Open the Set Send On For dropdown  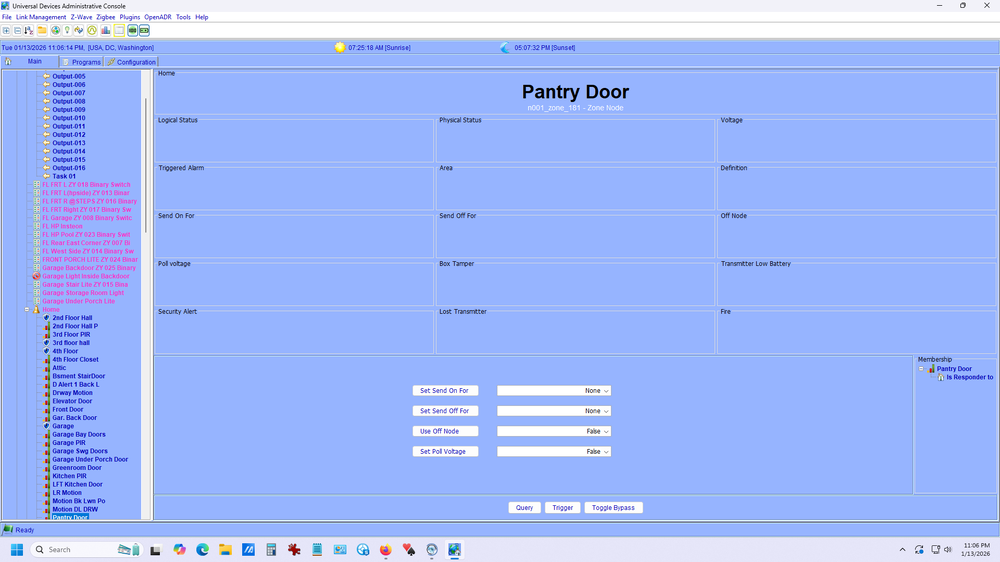coord(554,391)
